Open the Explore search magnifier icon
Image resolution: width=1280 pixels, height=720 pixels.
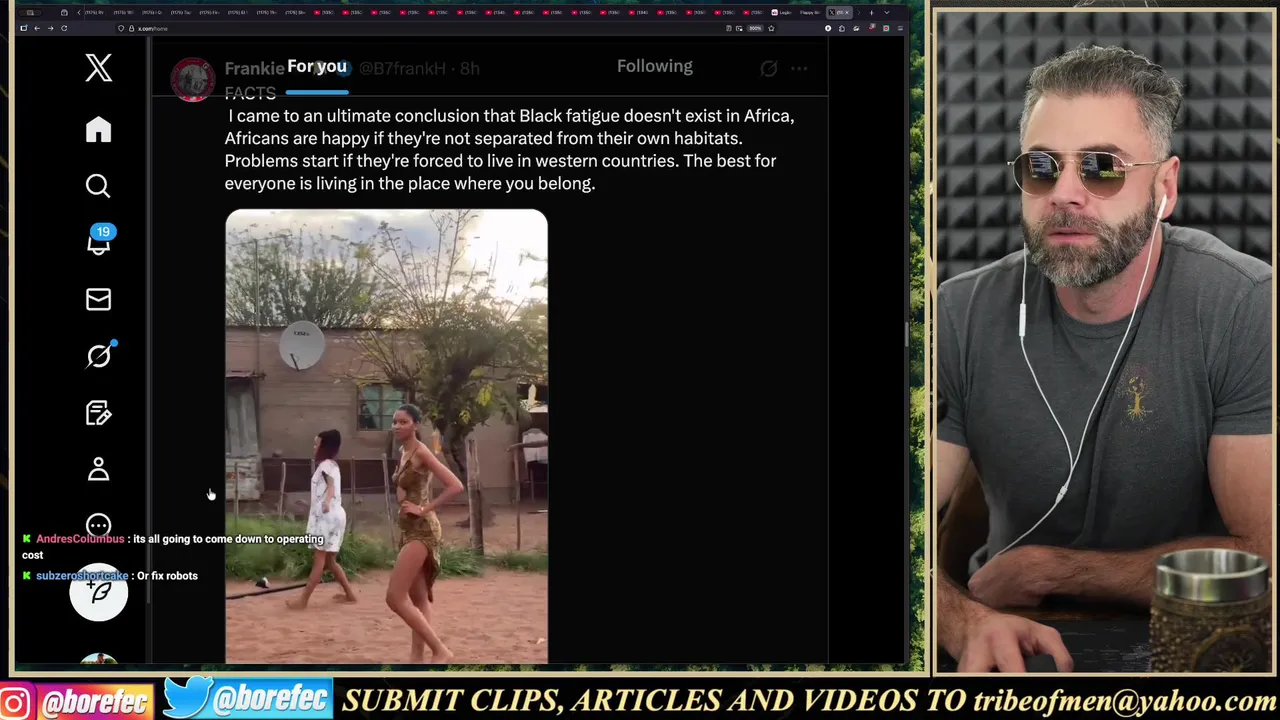tap(98, 186)
